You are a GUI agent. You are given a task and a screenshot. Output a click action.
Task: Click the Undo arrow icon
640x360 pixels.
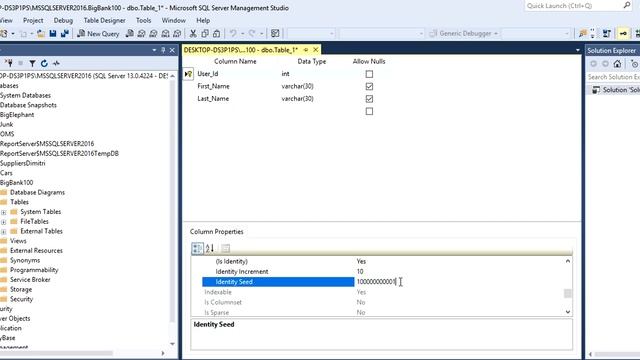coord(233,33)
